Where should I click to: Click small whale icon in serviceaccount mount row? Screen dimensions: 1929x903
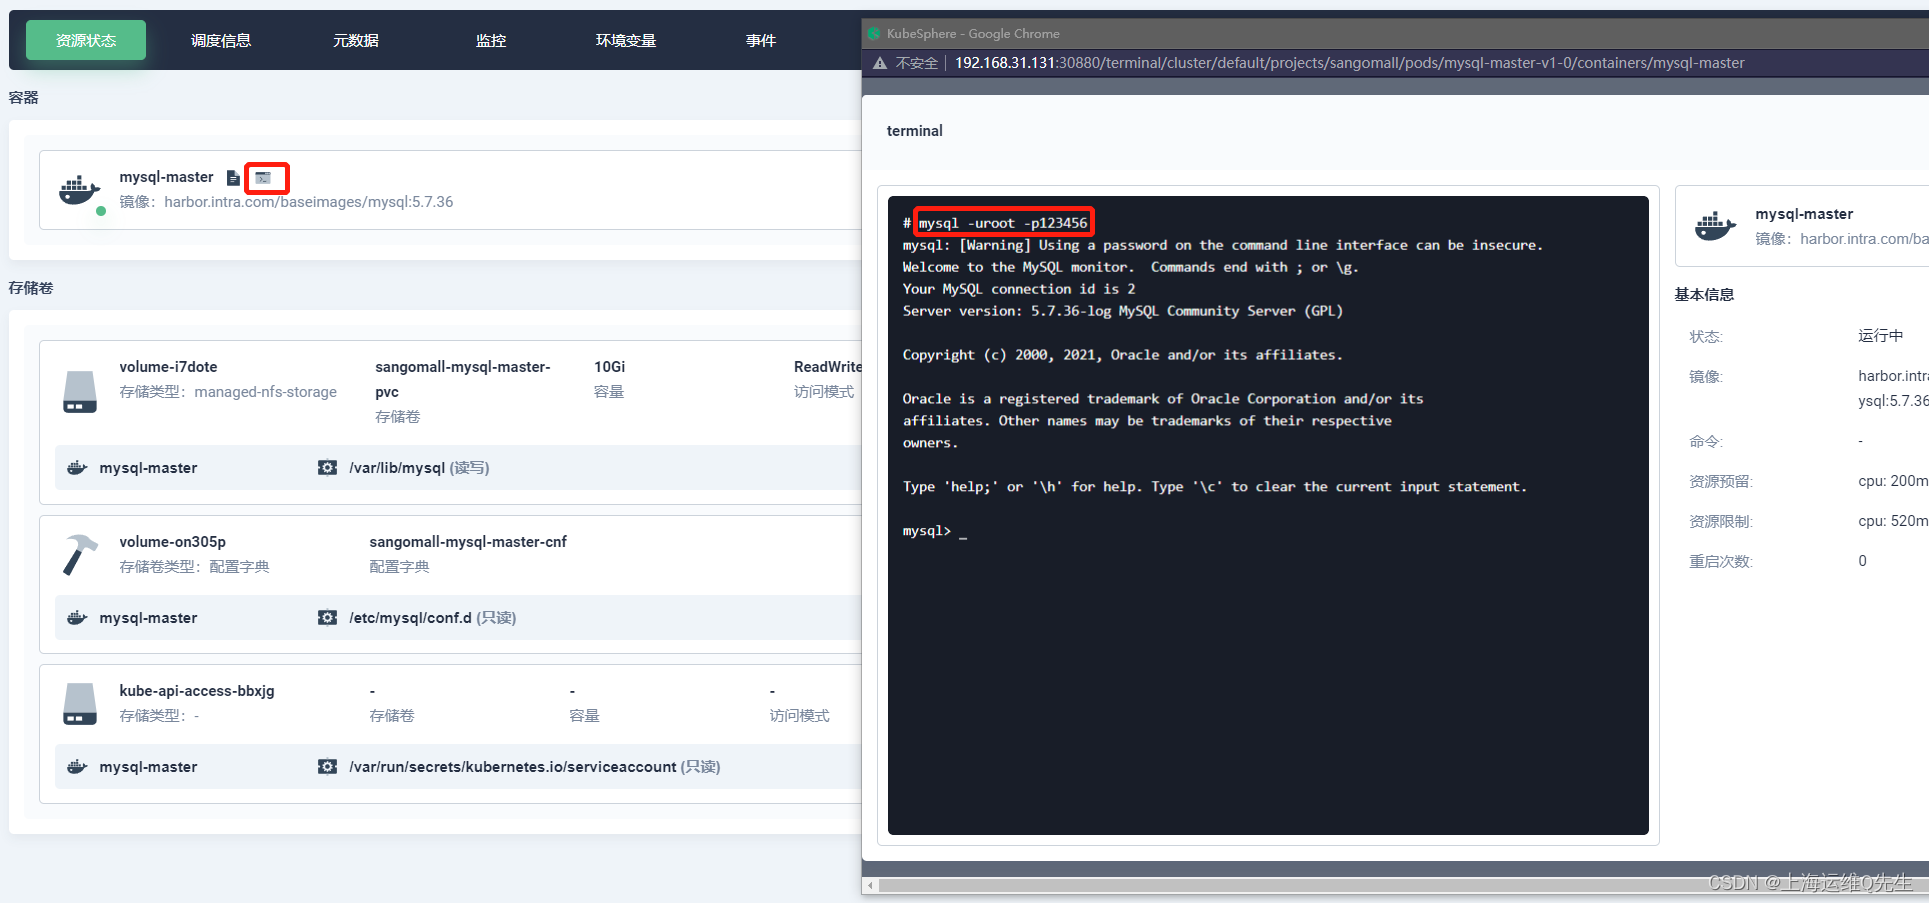tap(77, 767)
